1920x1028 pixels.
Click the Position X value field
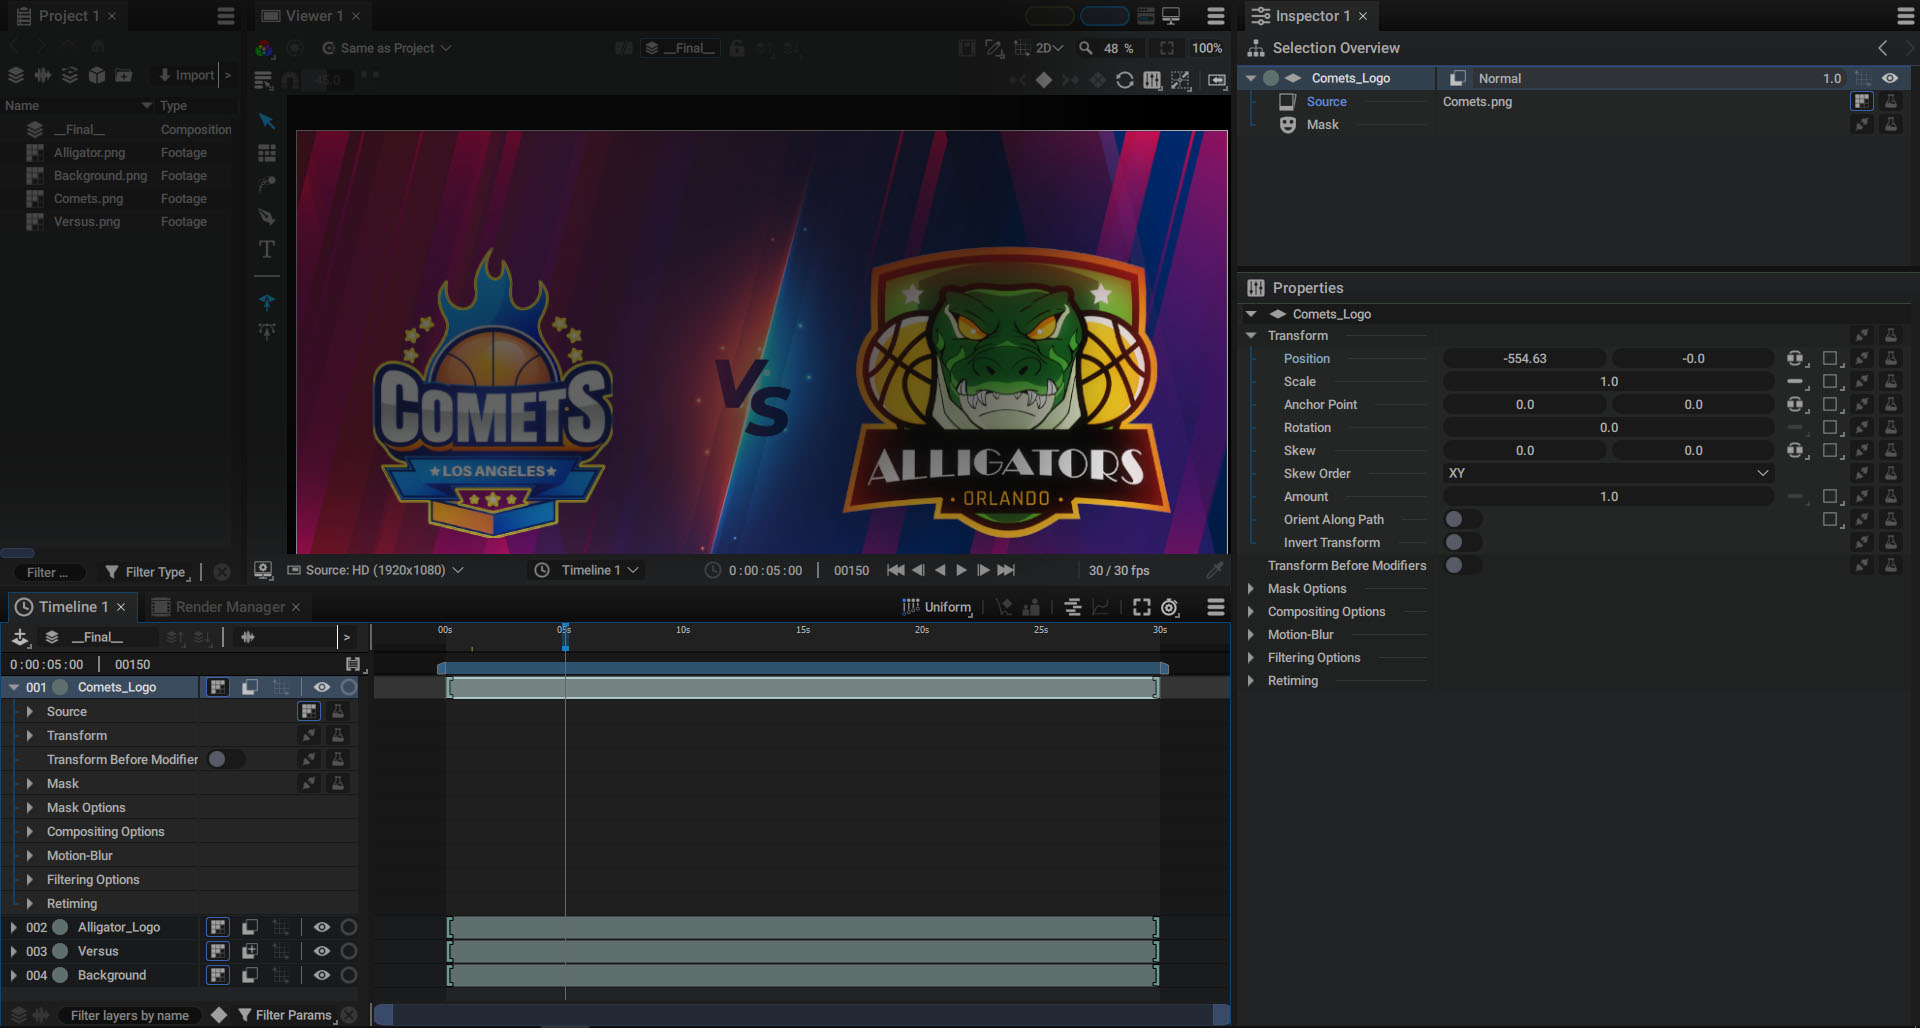coord(1524,358)
